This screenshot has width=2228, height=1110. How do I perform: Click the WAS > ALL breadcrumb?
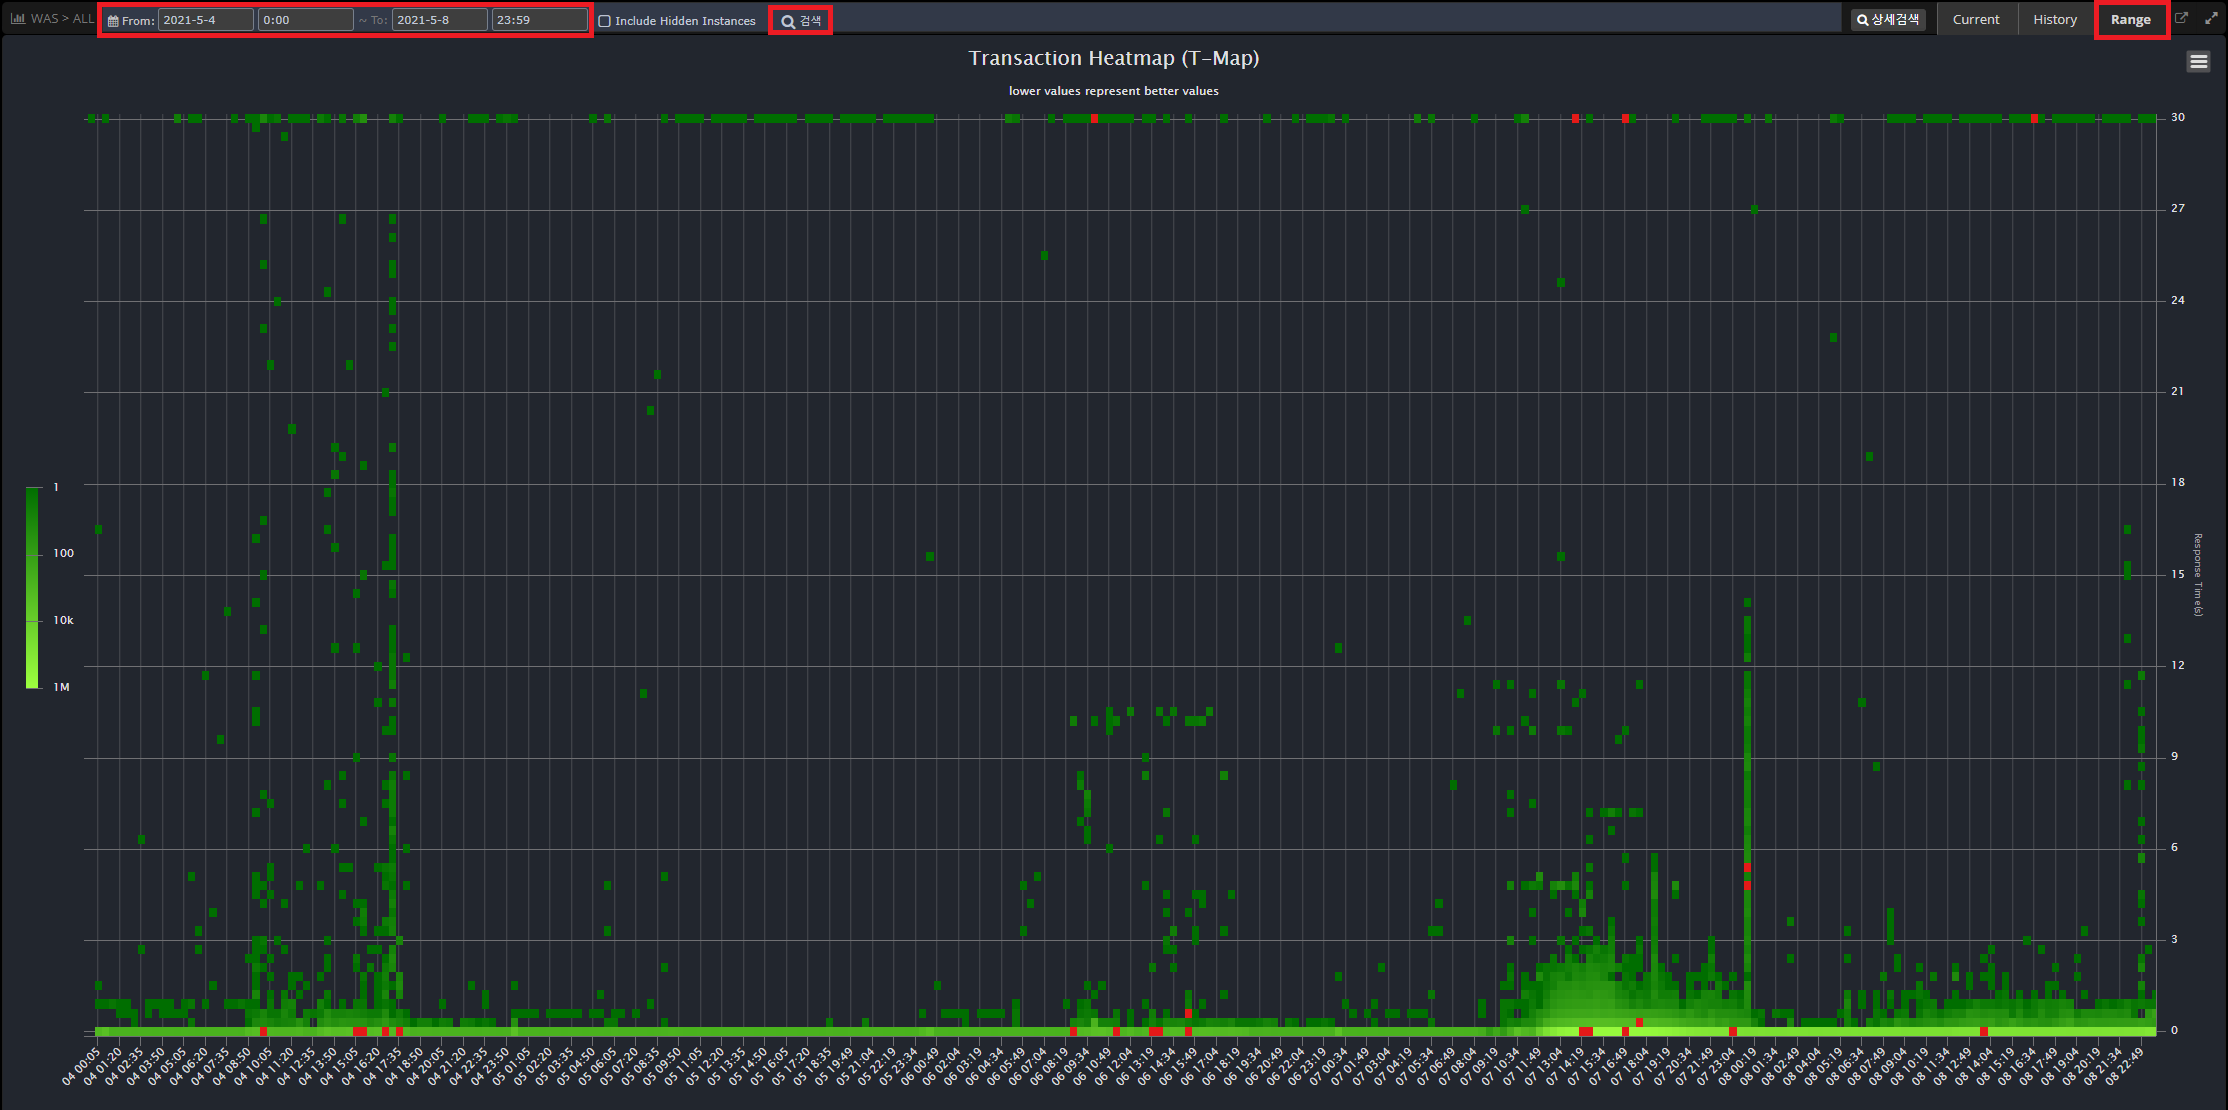point(62,18)
